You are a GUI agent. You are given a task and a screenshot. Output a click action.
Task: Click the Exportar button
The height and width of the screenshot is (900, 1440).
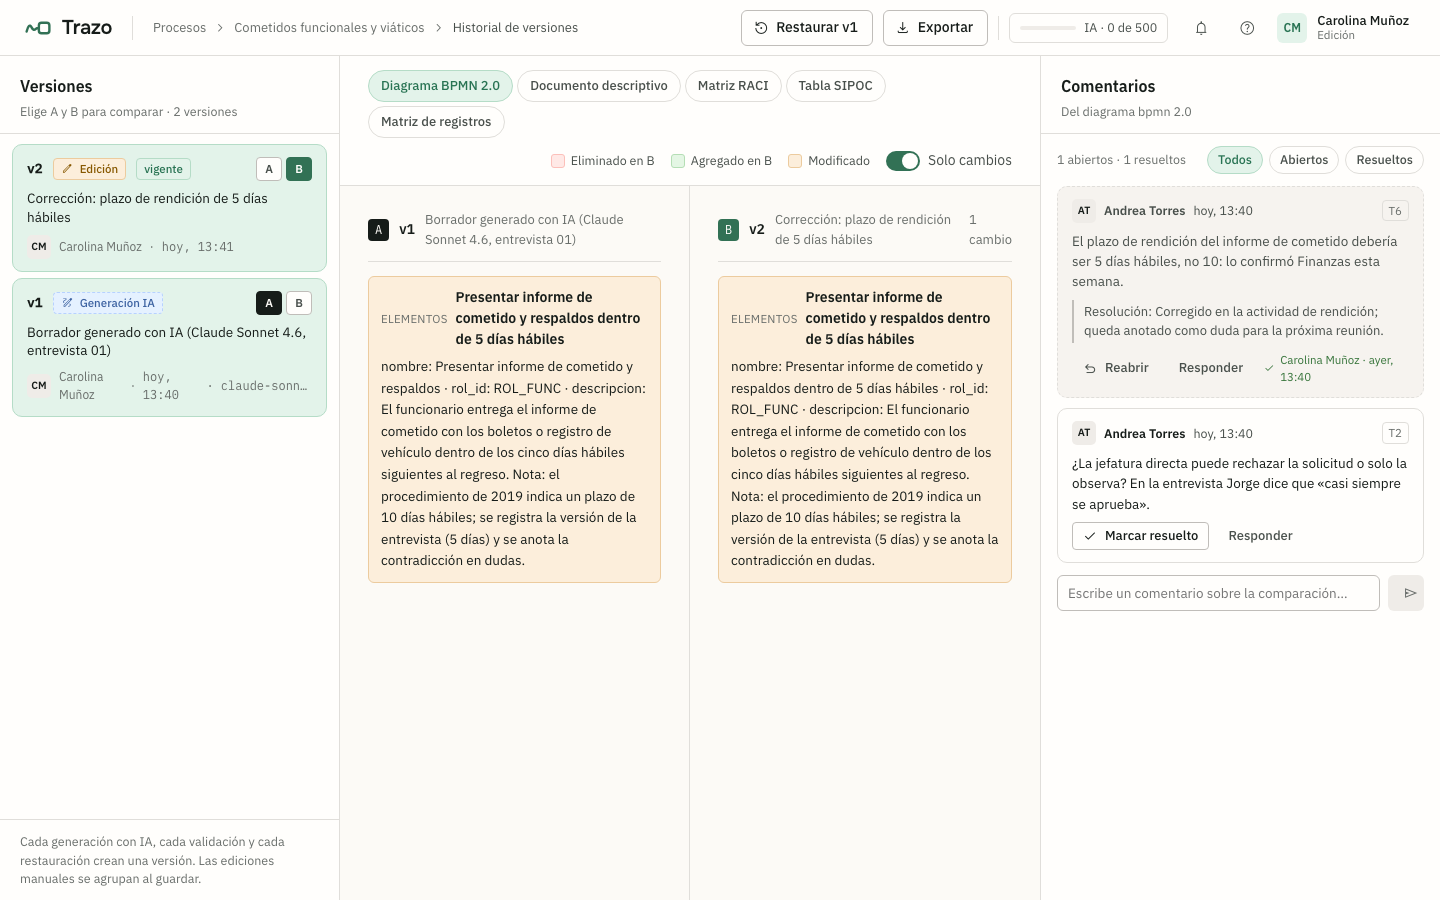click(x=935, y=28)
